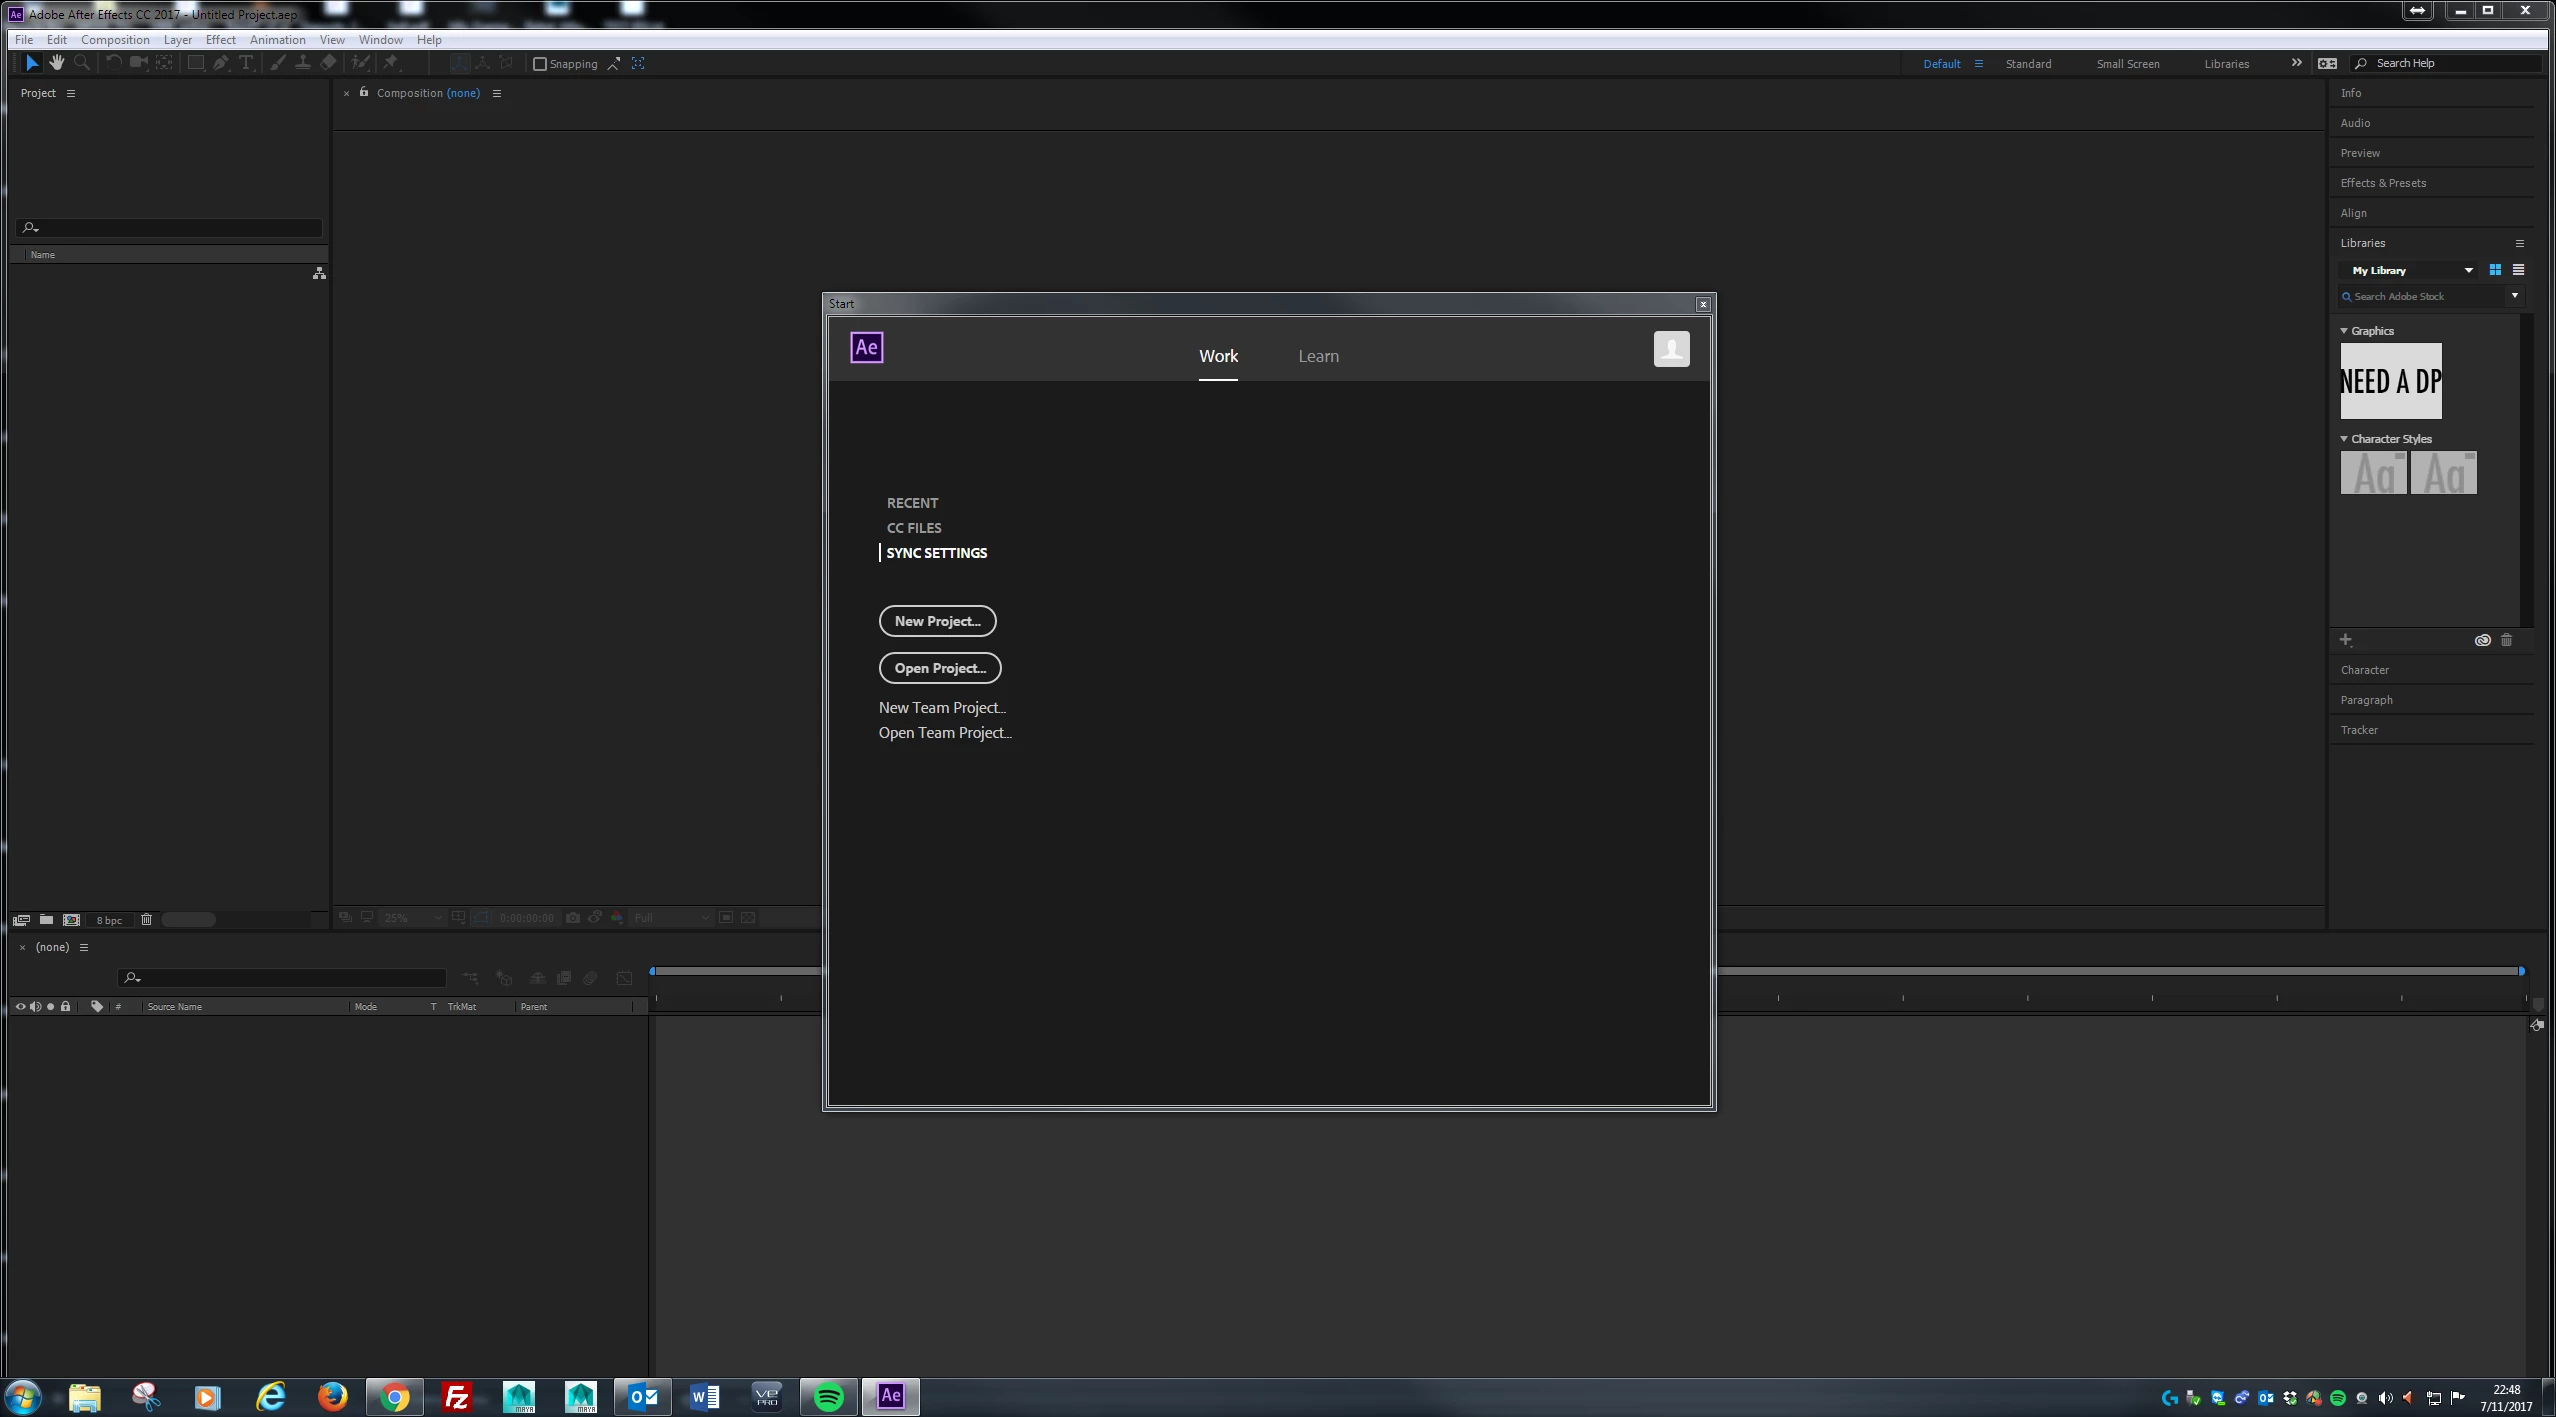Select the Horizontal Type tool

pos(246,63)
